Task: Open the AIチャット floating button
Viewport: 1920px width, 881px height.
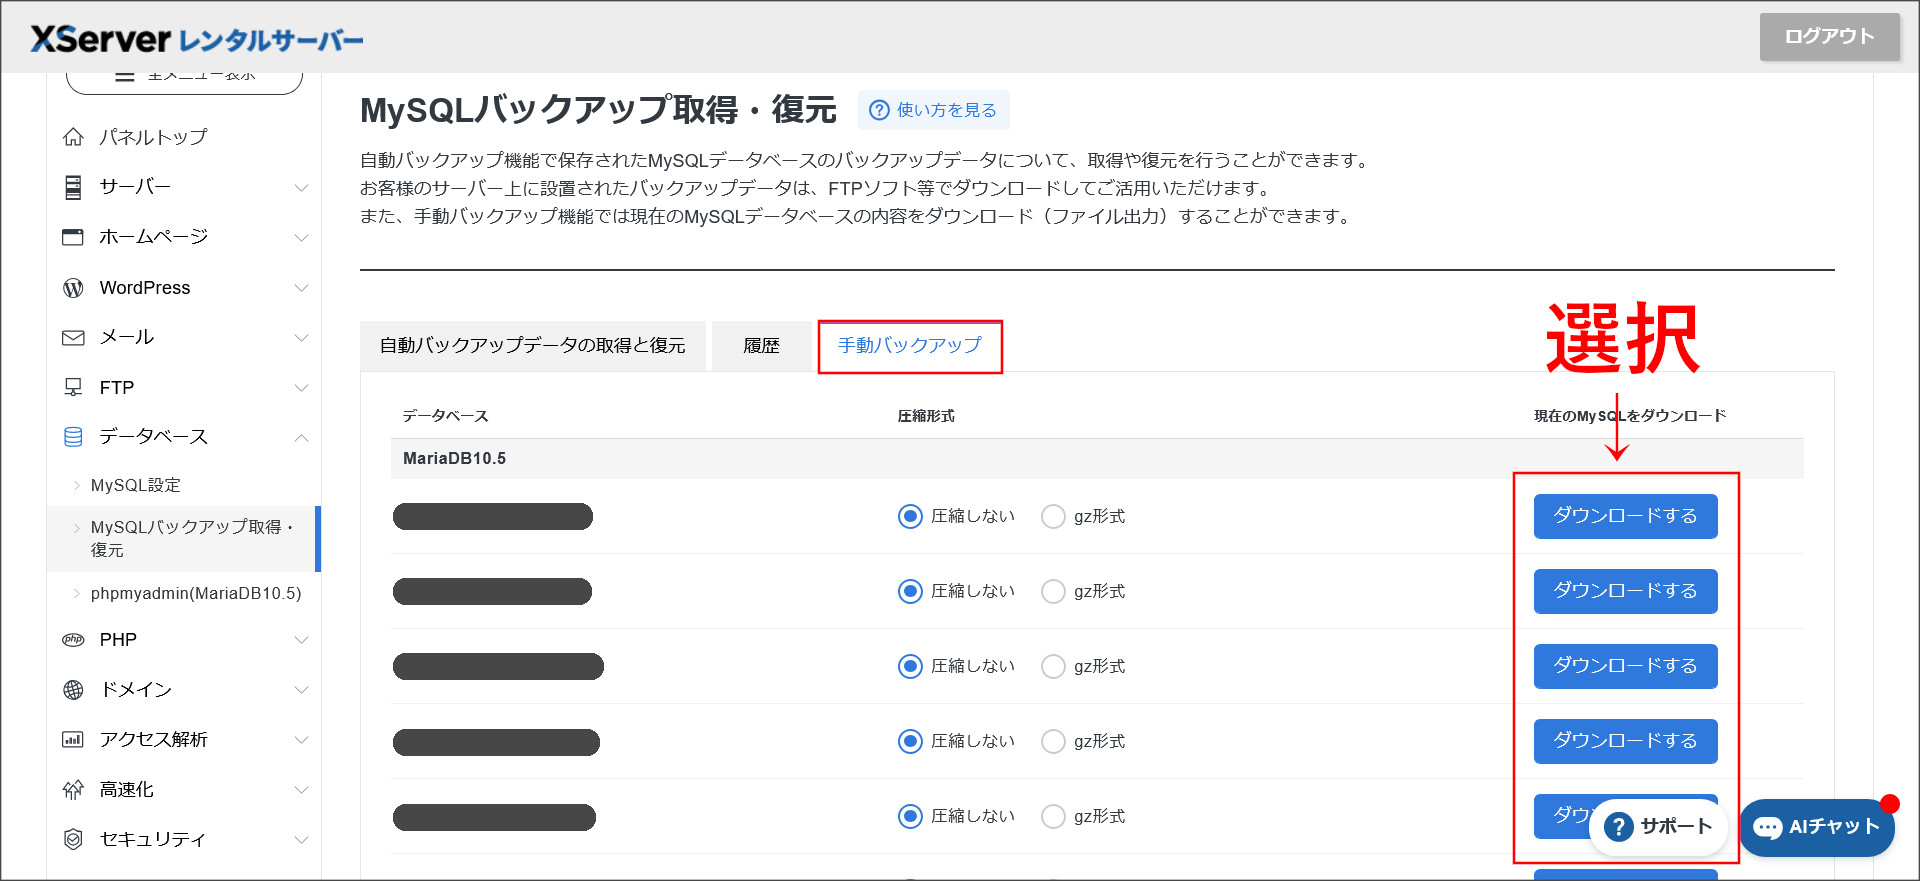Action: [1817, 828]
